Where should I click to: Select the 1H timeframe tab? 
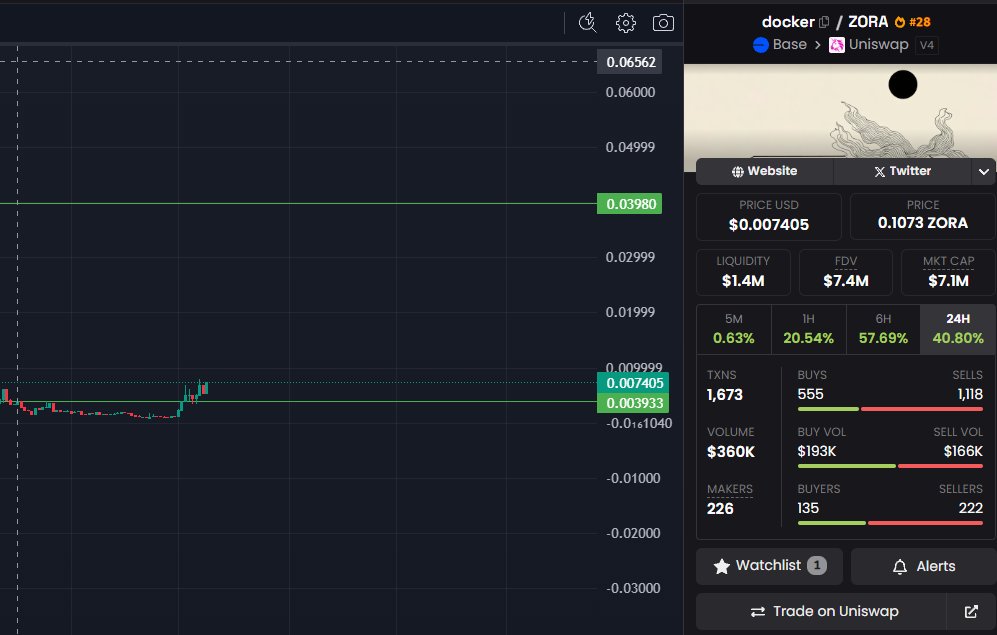[808, 329]
